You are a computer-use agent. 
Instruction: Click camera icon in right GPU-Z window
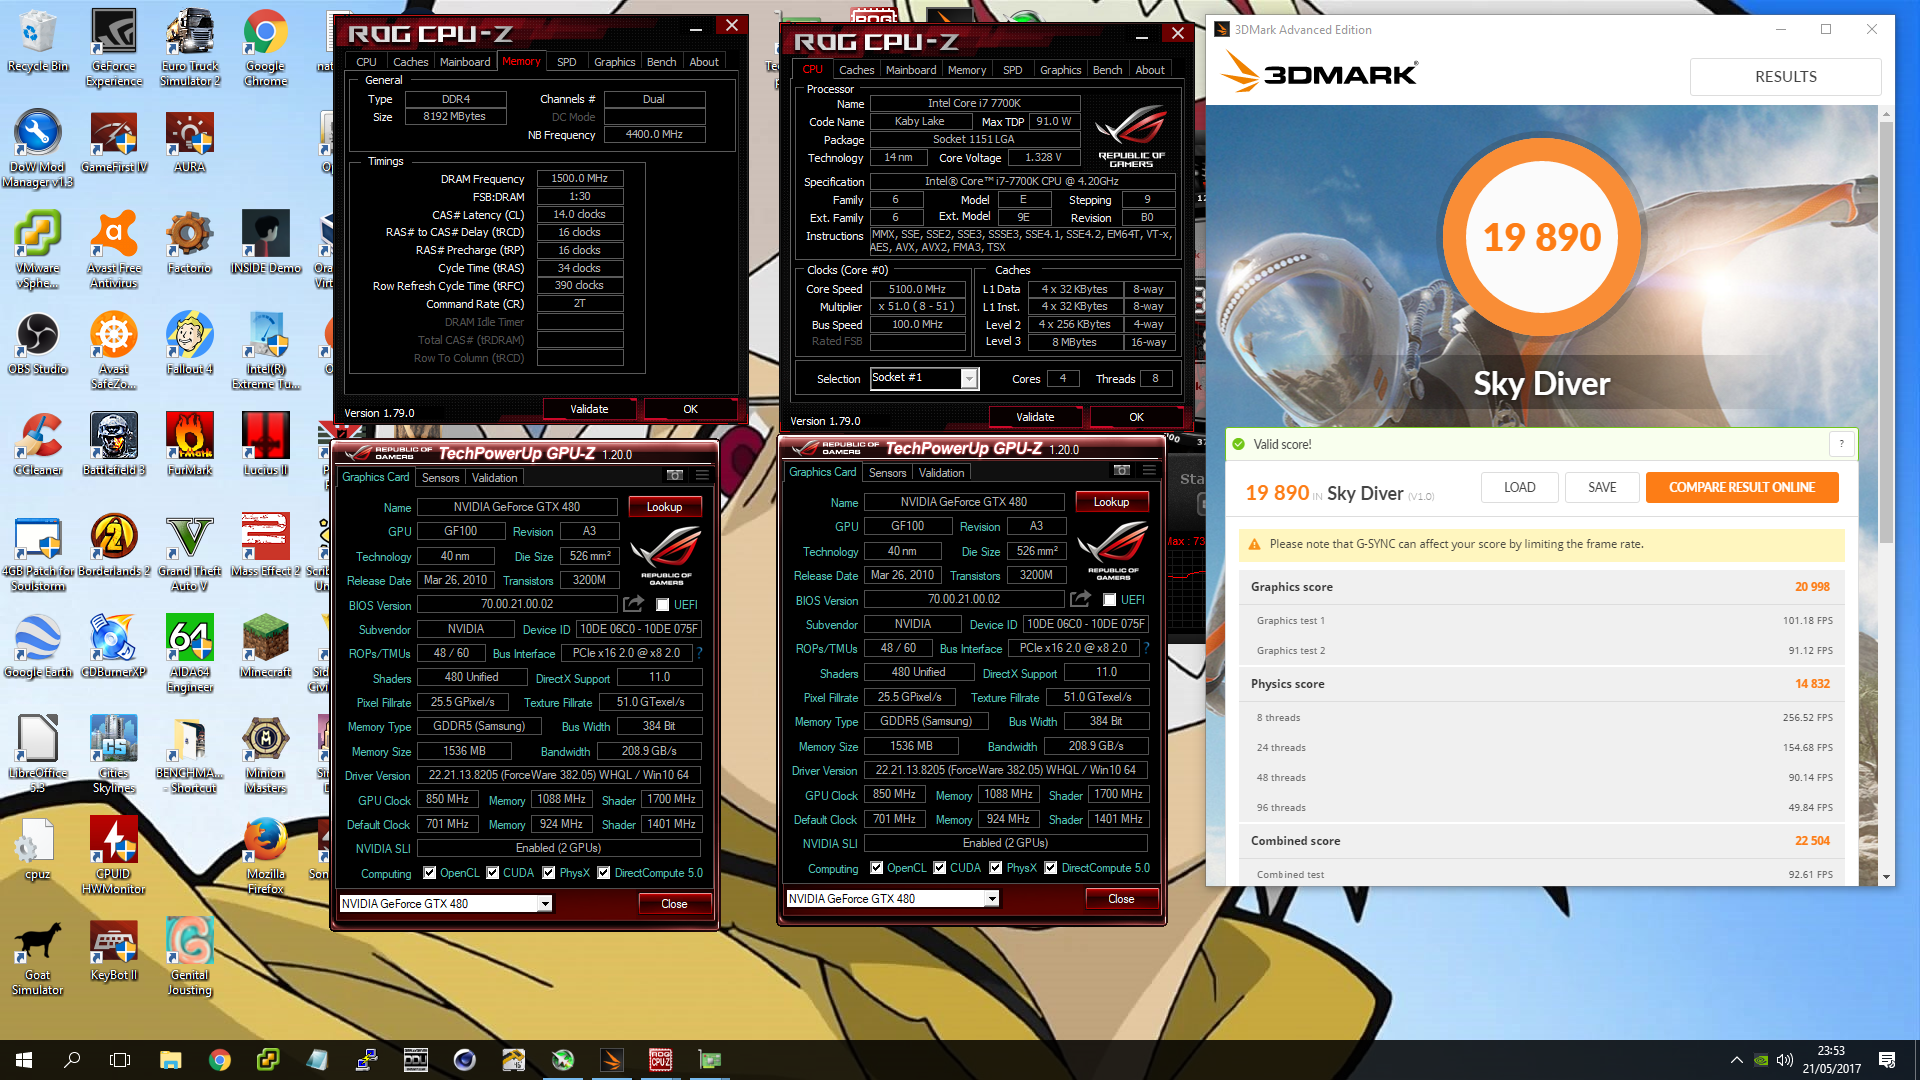tap(1122, 470)
